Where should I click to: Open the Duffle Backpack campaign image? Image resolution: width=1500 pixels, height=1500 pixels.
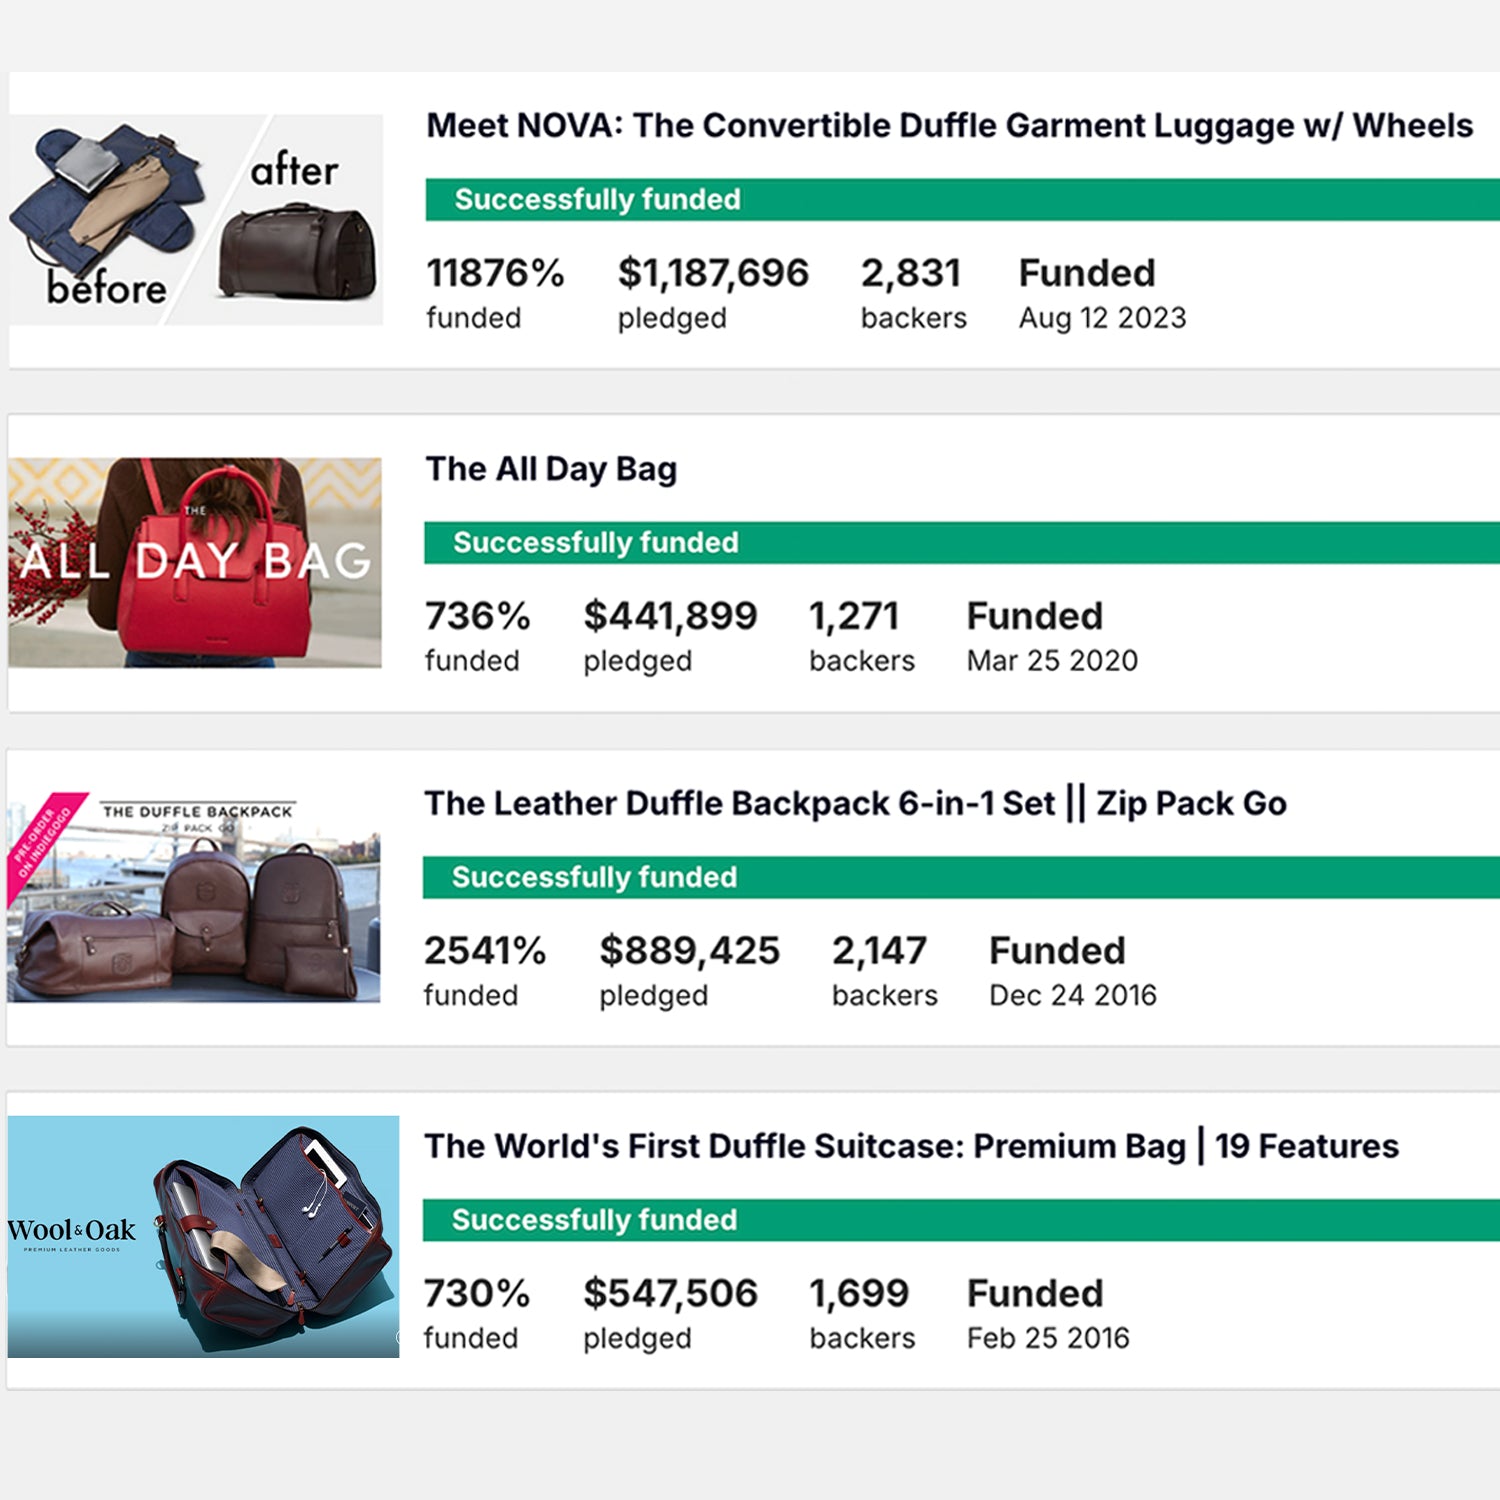(x=194, y=897)
